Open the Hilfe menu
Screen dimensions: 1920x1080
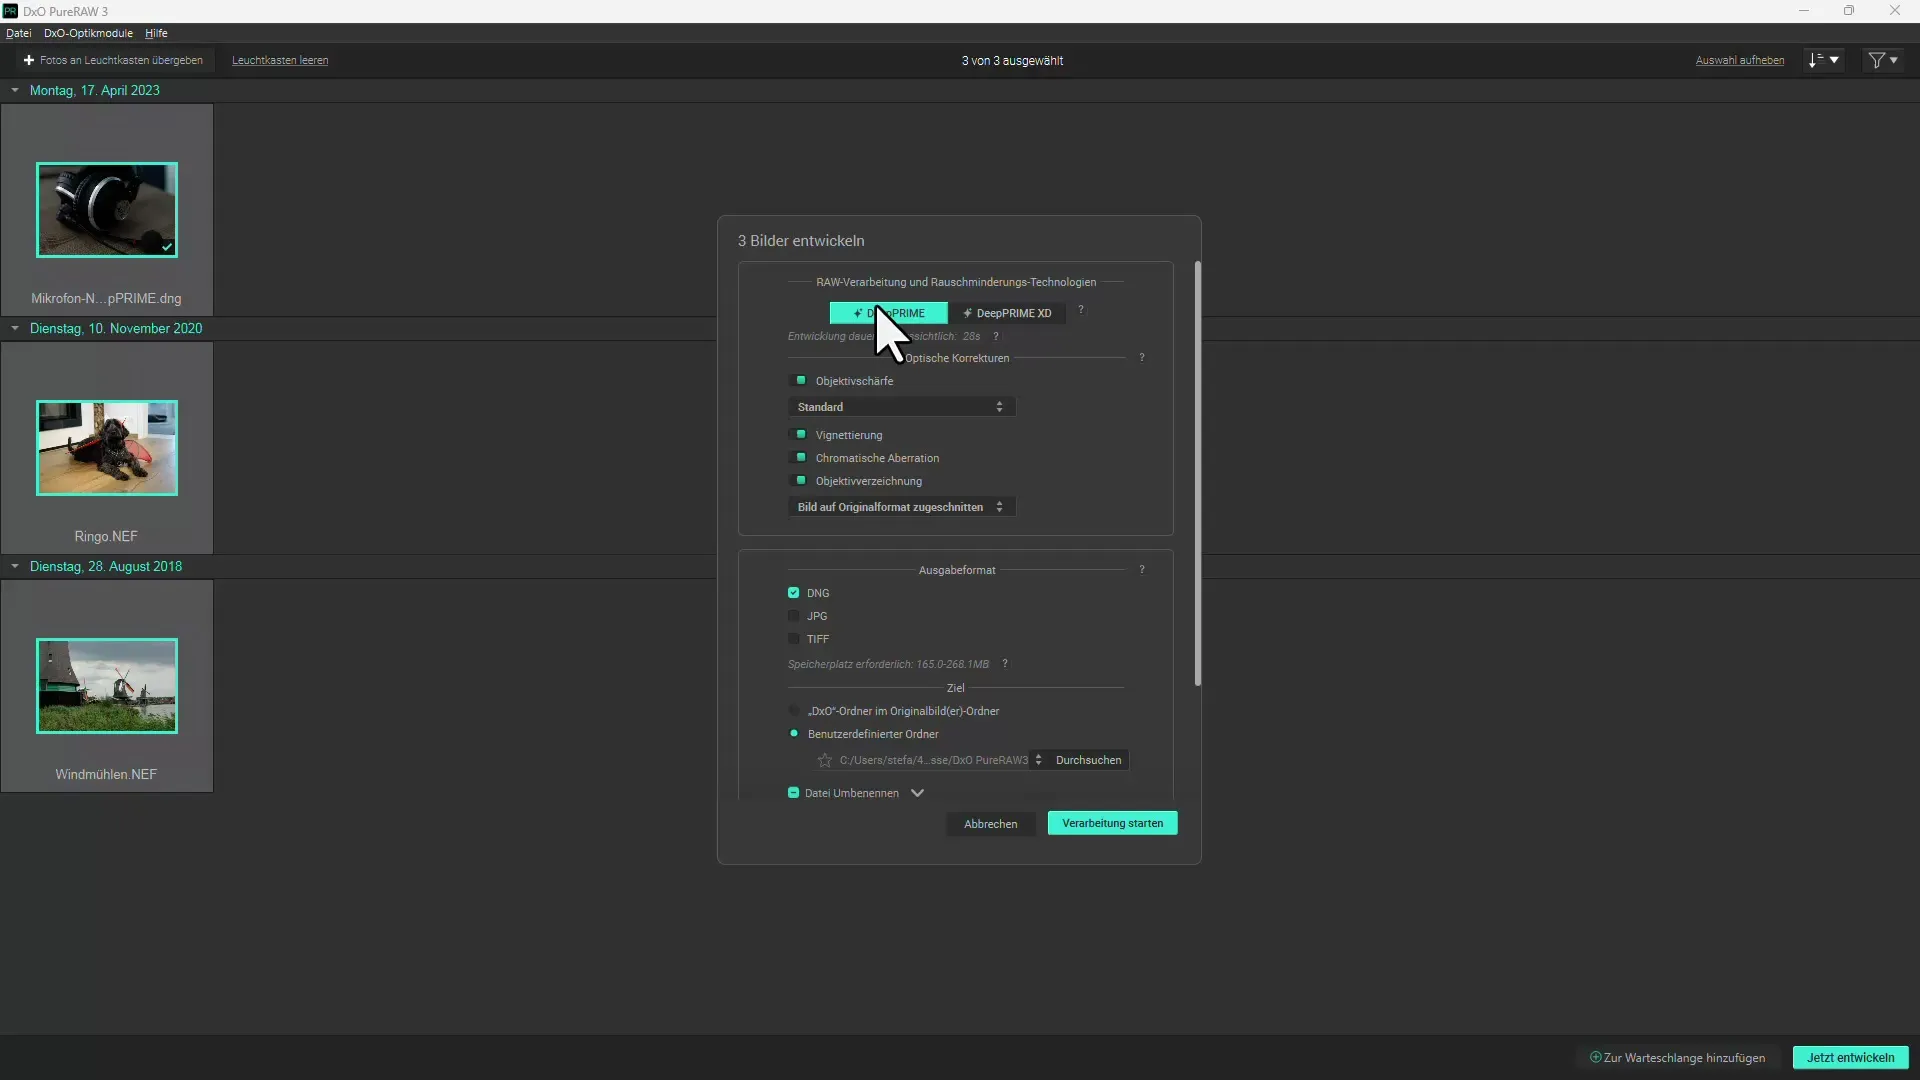tap(156, 33)
